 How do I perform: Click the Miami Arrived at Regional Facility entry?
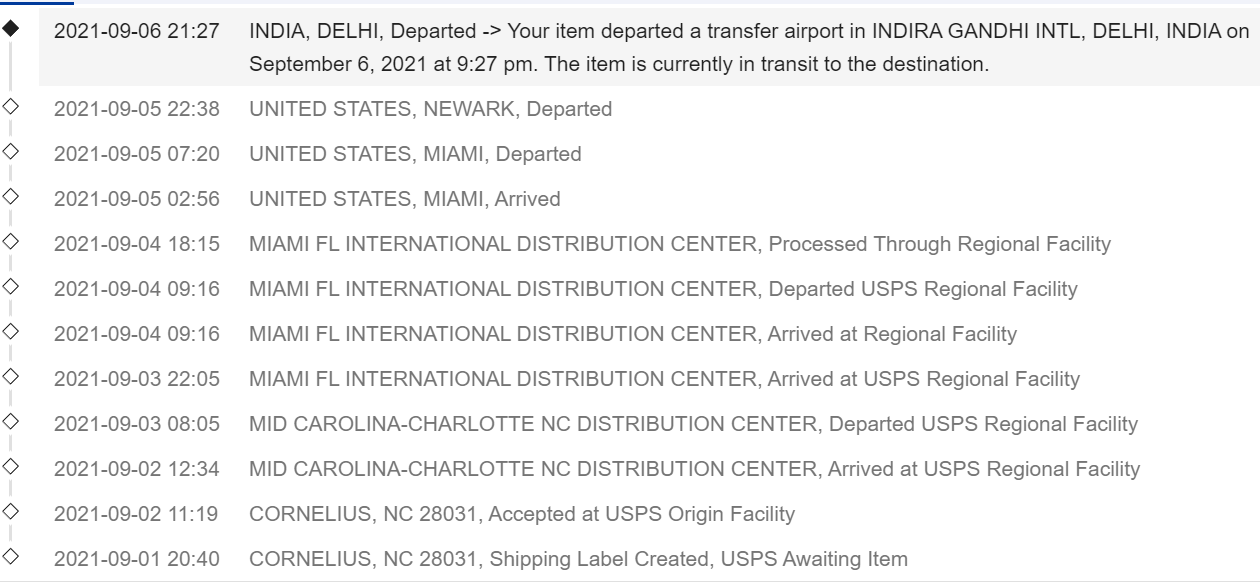coord(633,334)
